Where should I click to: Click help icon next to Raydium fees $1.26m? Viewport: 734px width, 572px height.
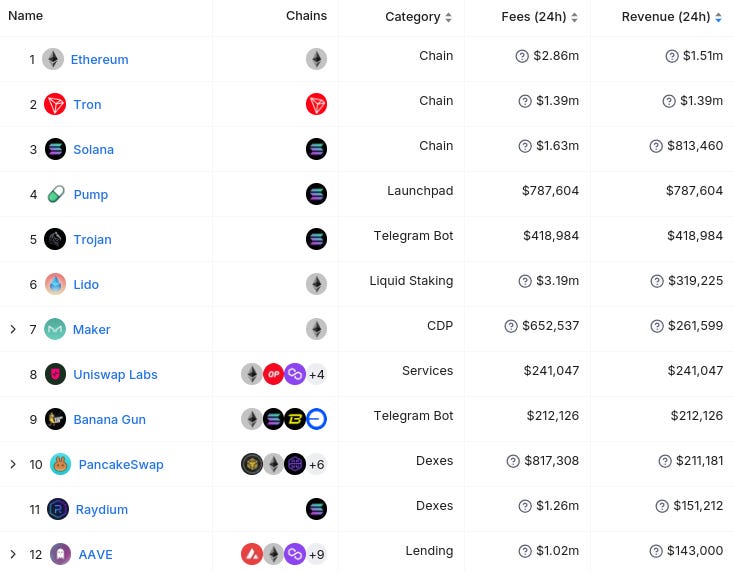525,506
